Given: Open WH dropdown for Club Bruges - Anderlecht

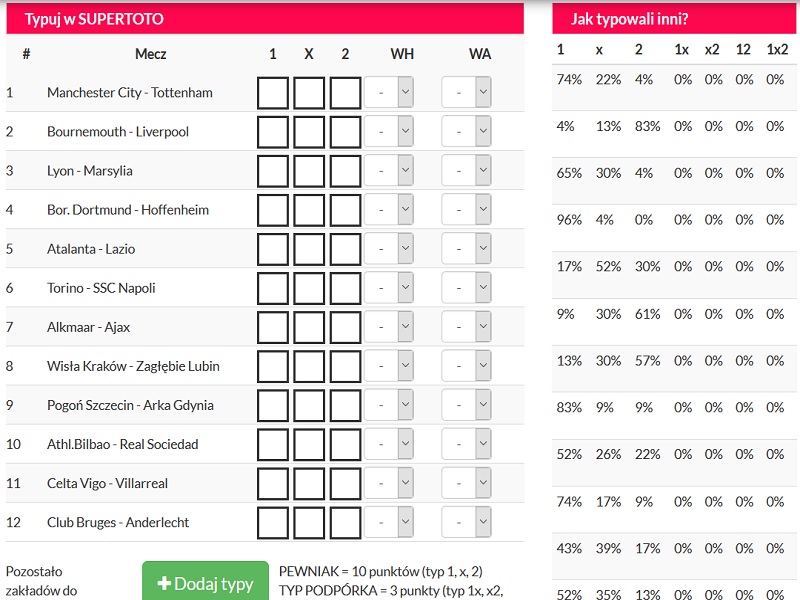Looking at the screenshot, I should pos(389,522).
